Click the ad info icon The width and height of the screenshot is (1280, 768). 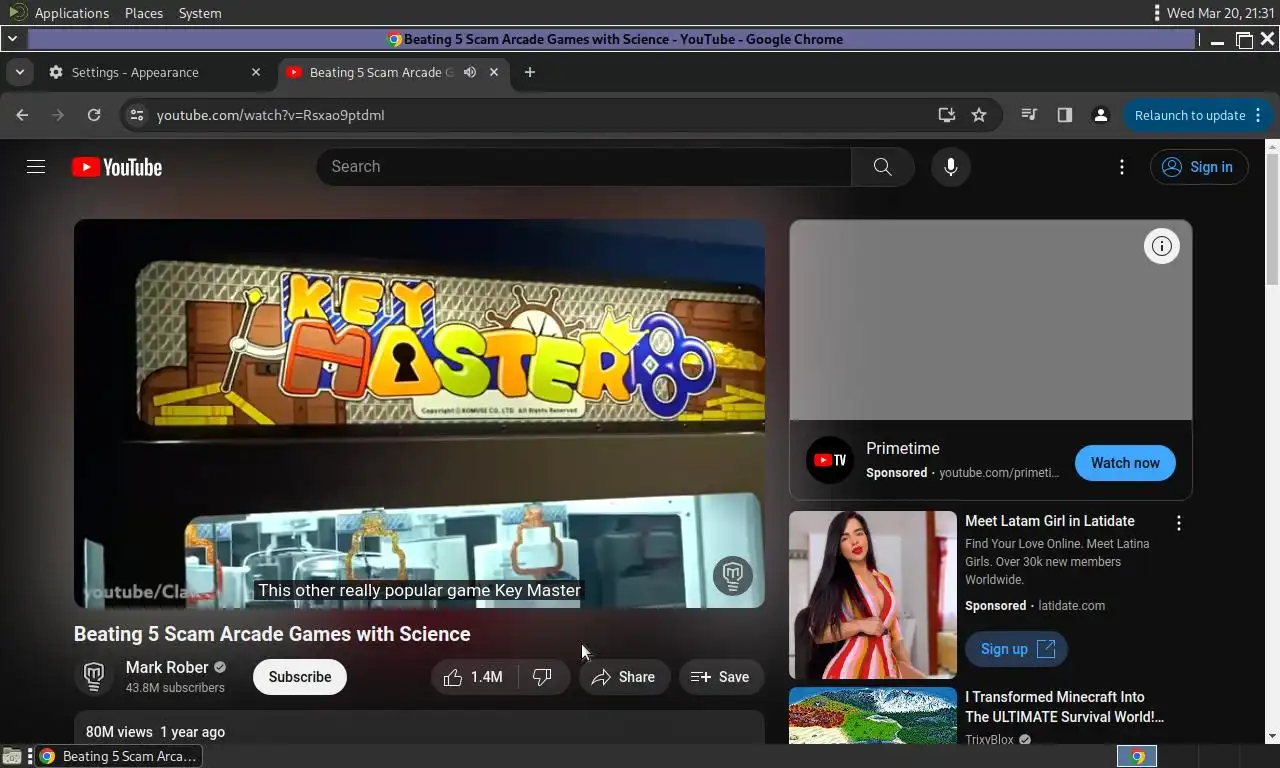point(1162,246)
